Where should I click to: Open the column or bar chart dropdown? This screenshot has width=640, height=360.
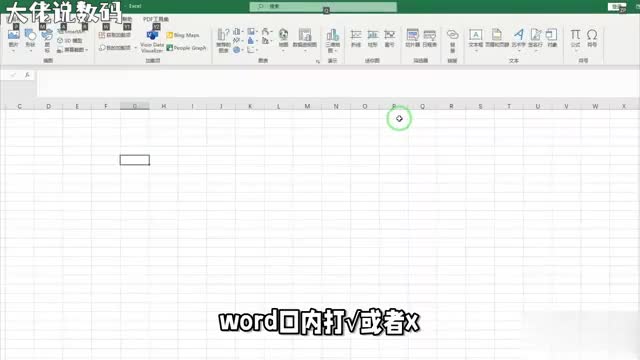tap(237, 31)
